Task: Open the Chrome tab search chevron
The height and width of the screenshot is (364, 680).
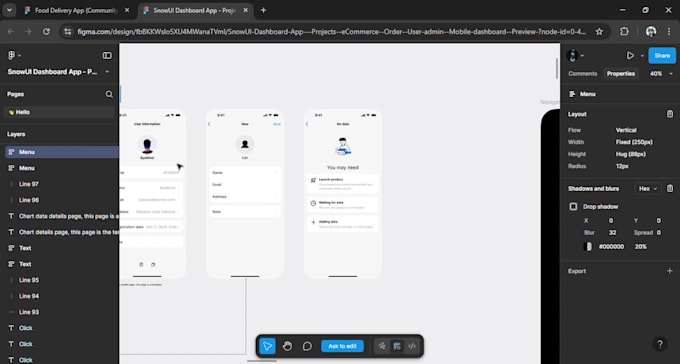Action: coord(9,10)
